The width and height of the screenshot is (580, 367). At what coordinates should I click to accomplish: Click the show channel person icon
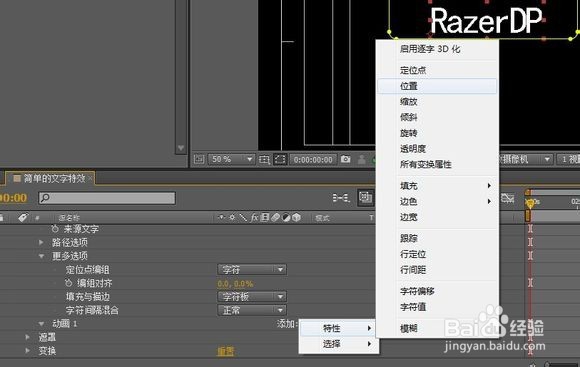[x=361, y=159]
